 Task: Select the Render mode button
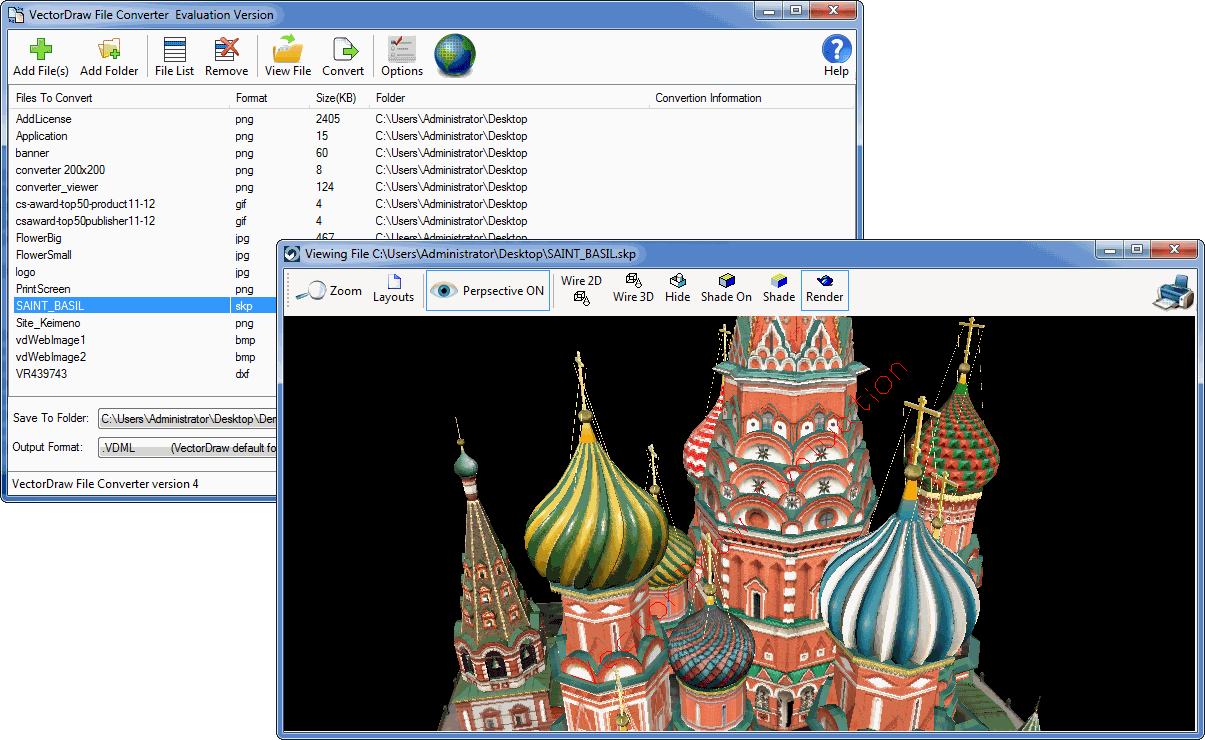pos(825,289)
